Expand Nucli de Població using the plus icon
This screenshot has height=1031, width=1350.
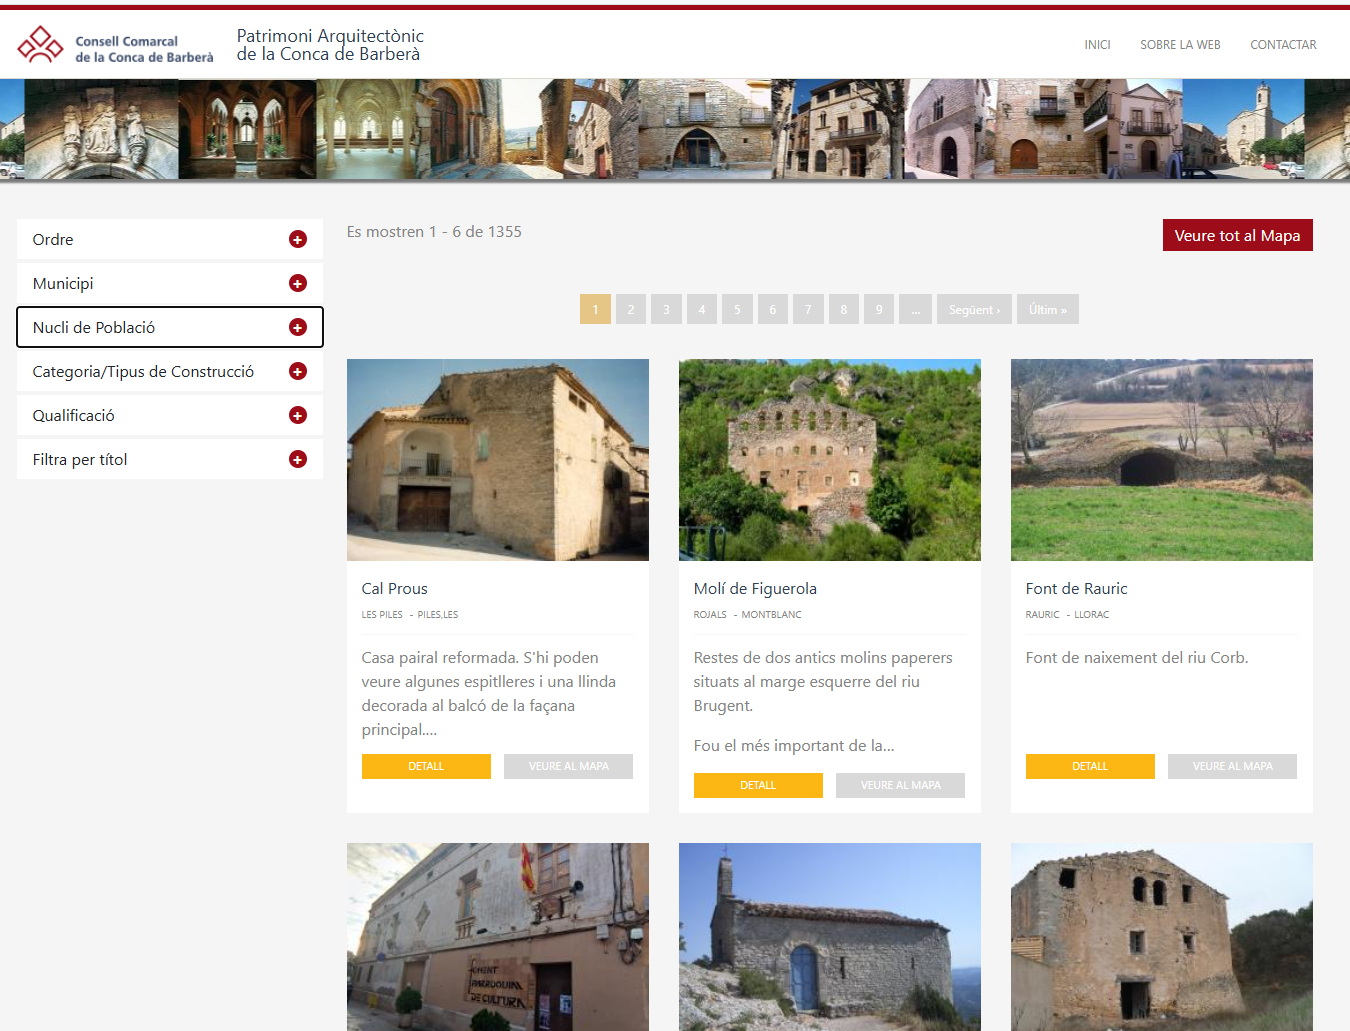click(298, 327)
